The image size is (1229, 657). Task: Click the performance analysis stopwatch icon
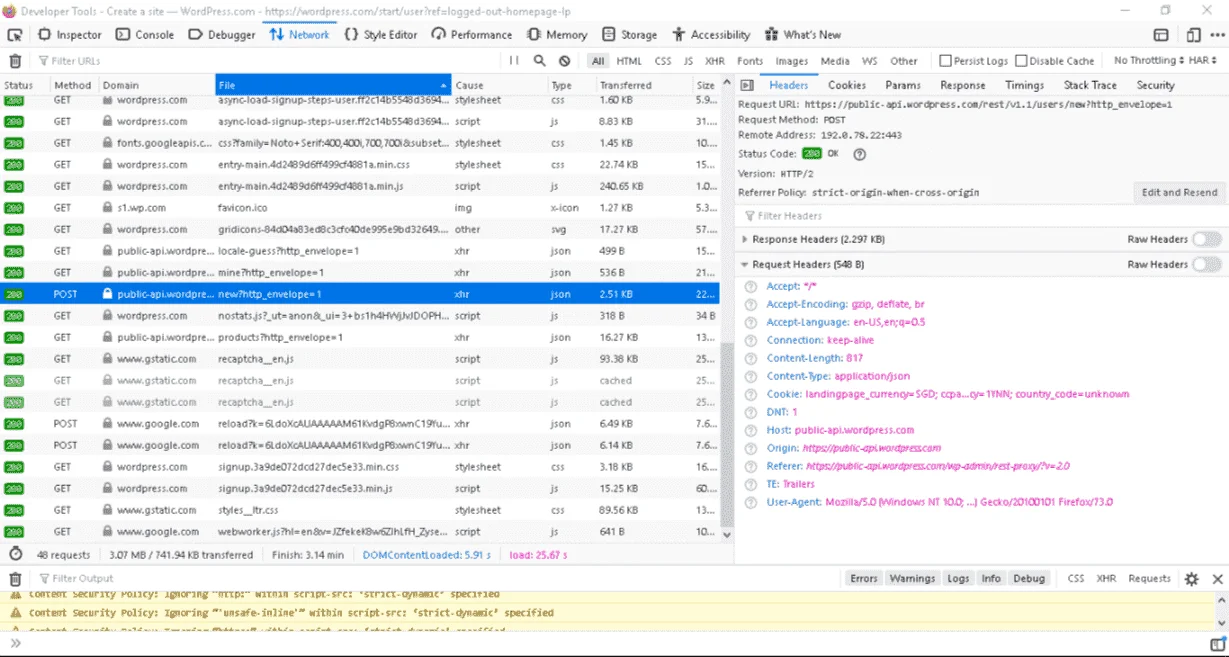click(15, 554)
